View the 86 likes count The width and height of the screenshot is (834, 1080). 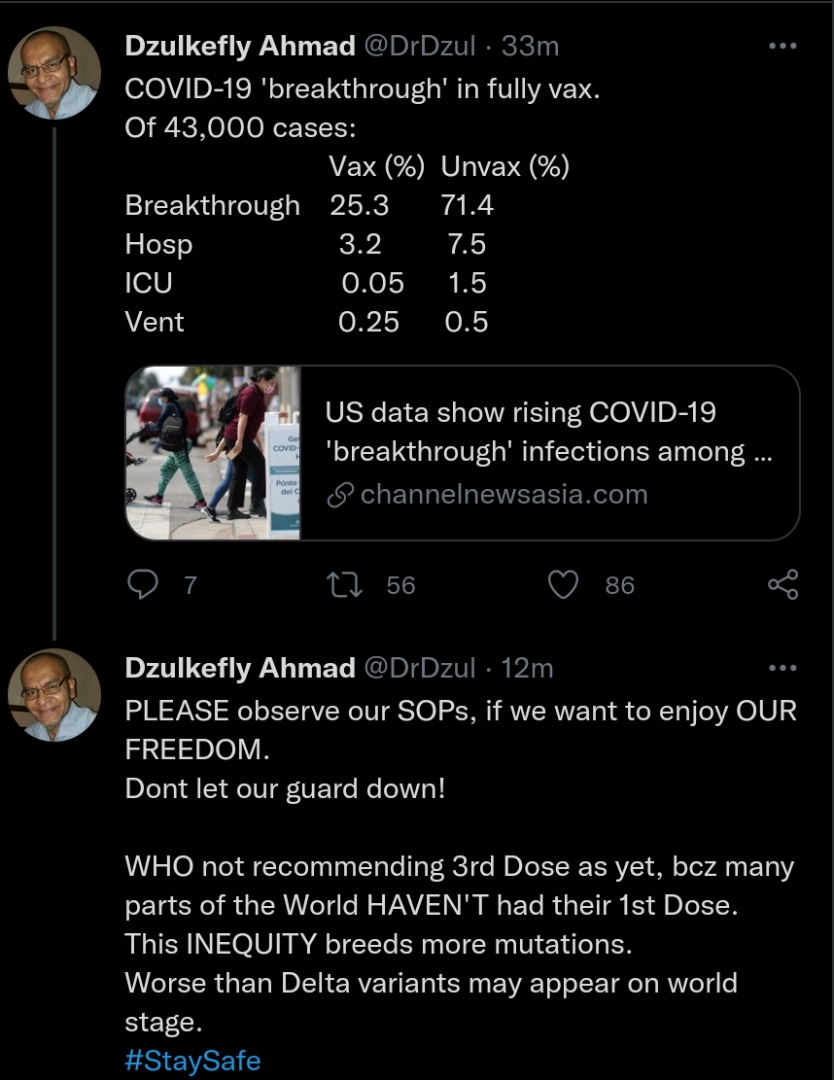(x=620, y=585)
